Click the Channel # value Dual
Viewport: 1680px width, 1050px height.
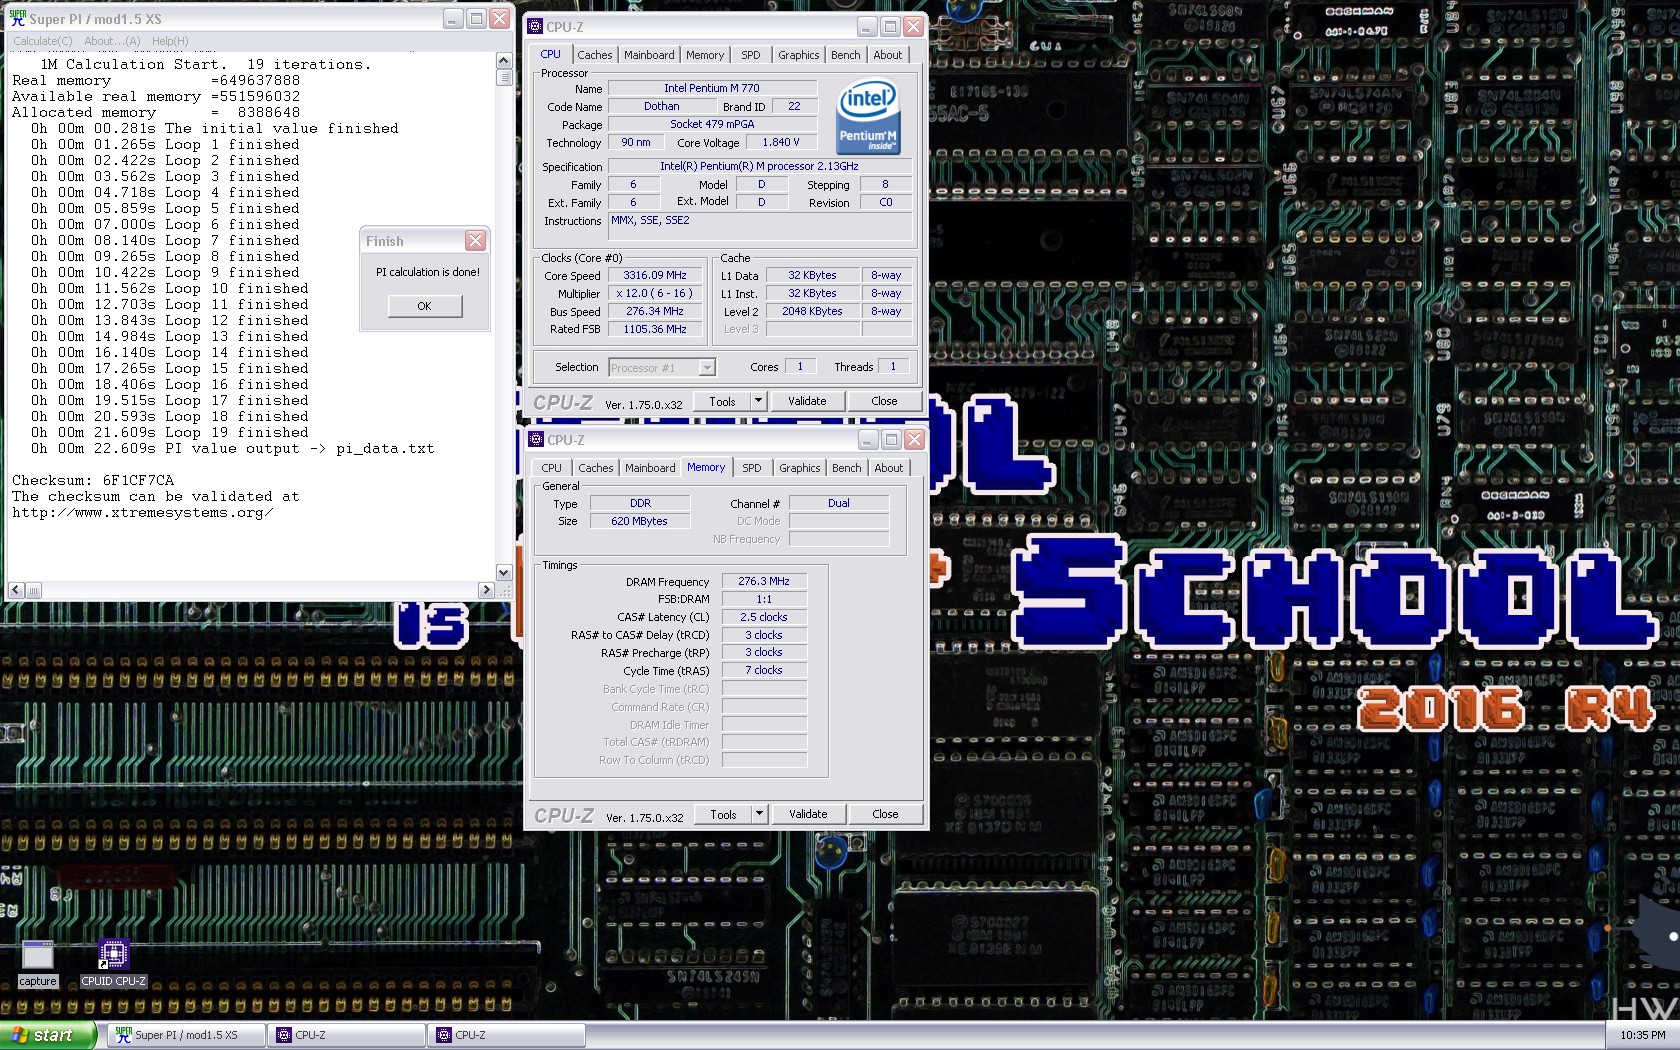[839, 504]
